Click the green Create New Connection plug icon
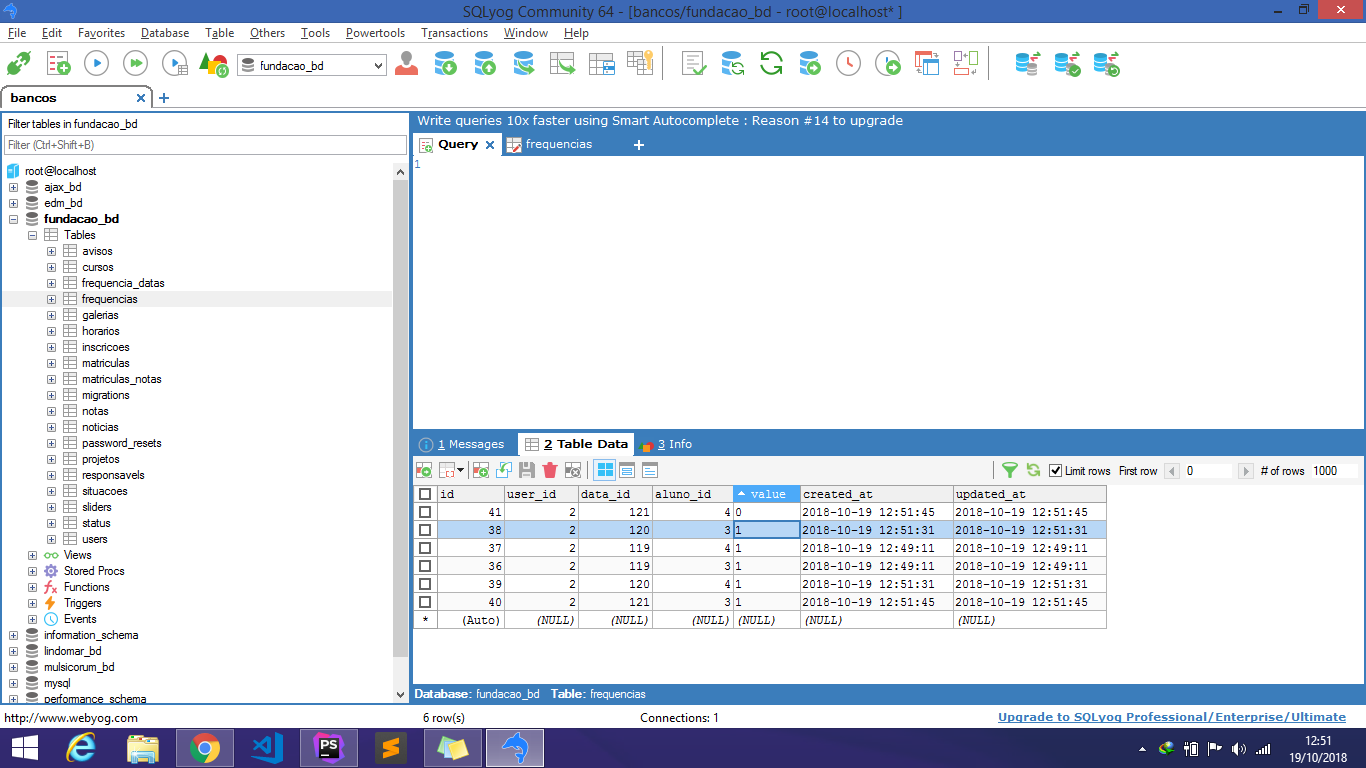Screen dimensions: 1366x768 tap(18, 64)
